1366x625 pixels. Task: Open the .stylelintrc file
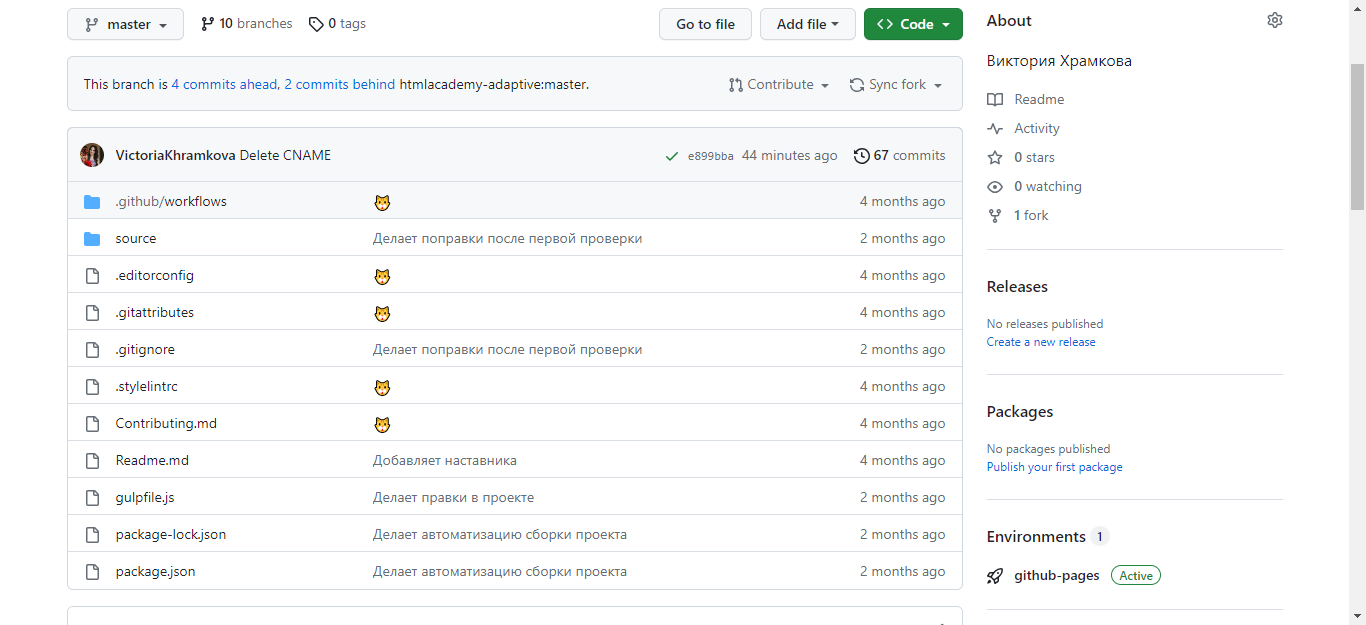click(147, 386)
